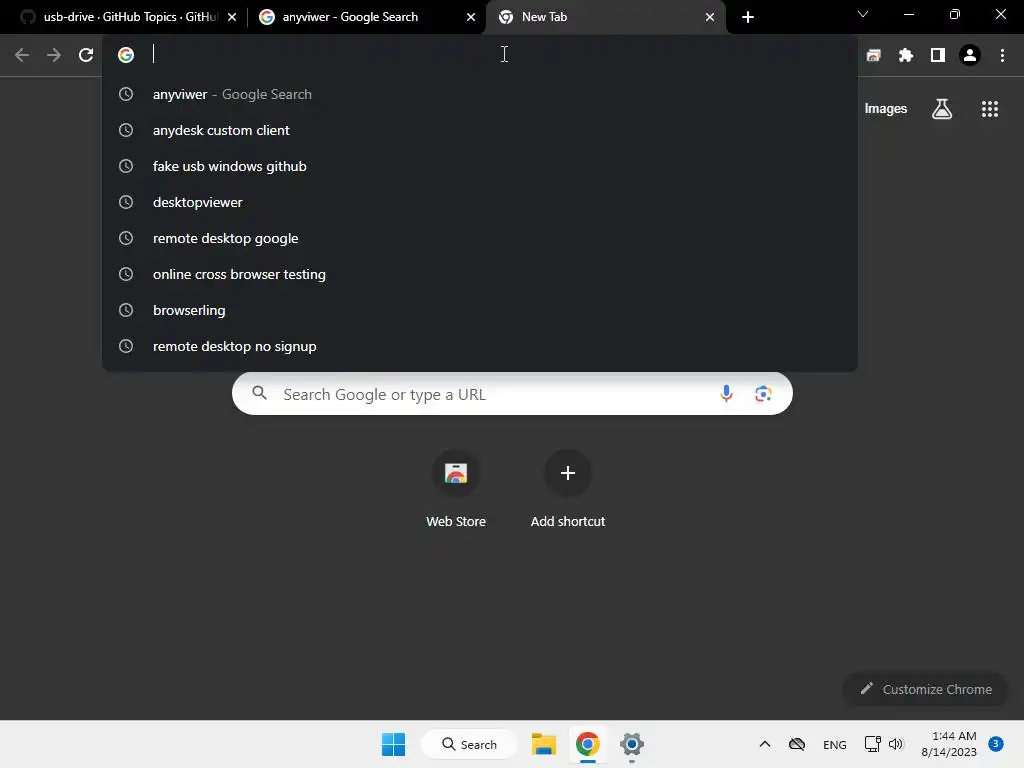Viewport: 1024px width, 768px height.
Task: Choose the remote desktop google suggestion
Action: pos(480,238)
